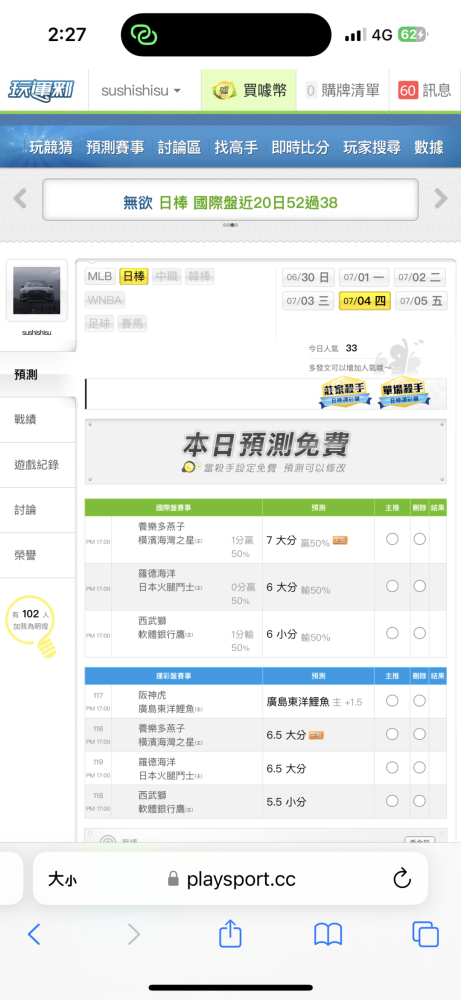Click the sushishisu profile avatar thumbnail

(36, 290)
